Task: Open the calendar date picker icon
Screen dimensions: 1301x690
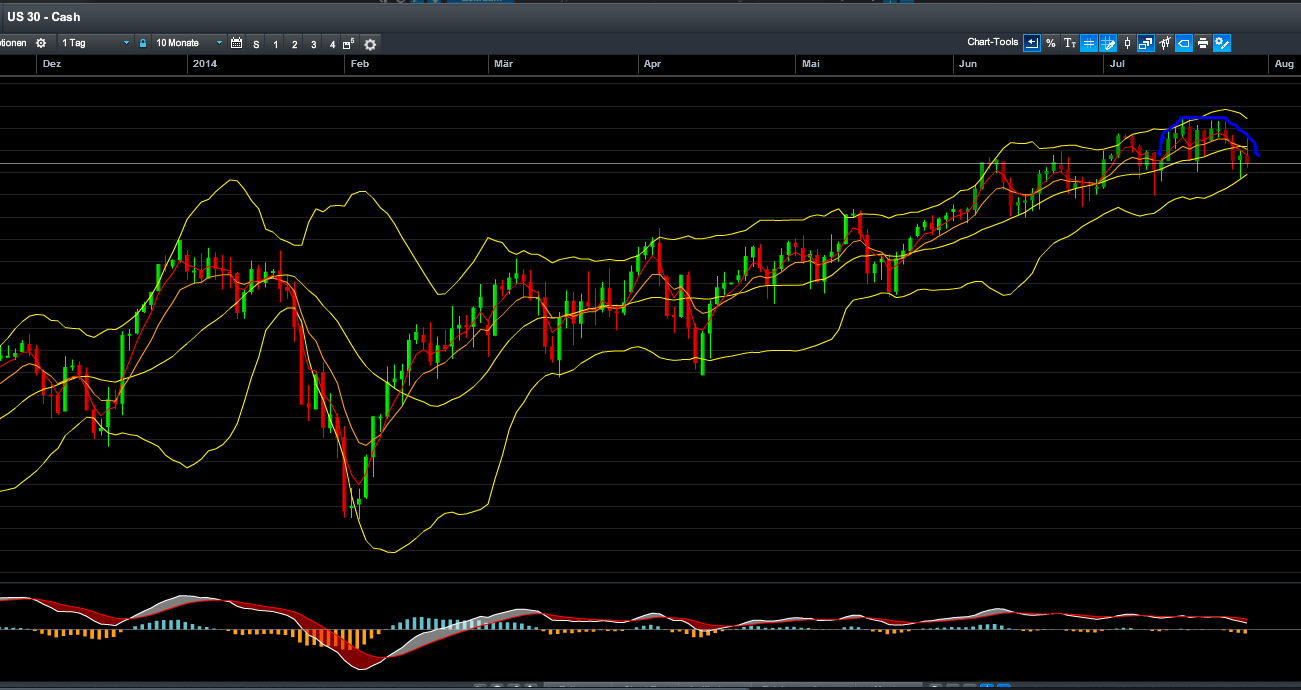Action: click(x=237, y=43)
